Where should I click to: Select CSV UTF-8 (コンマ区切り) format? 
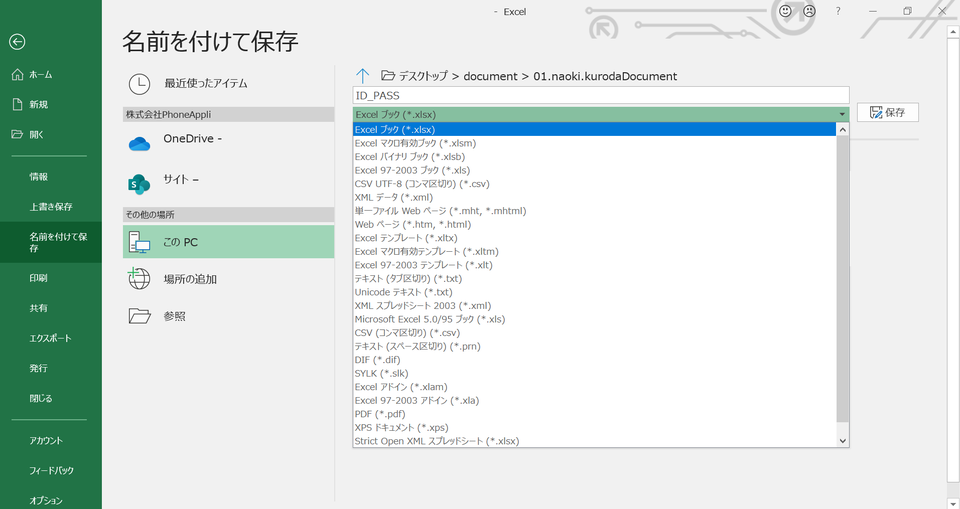tap(594, 183)
